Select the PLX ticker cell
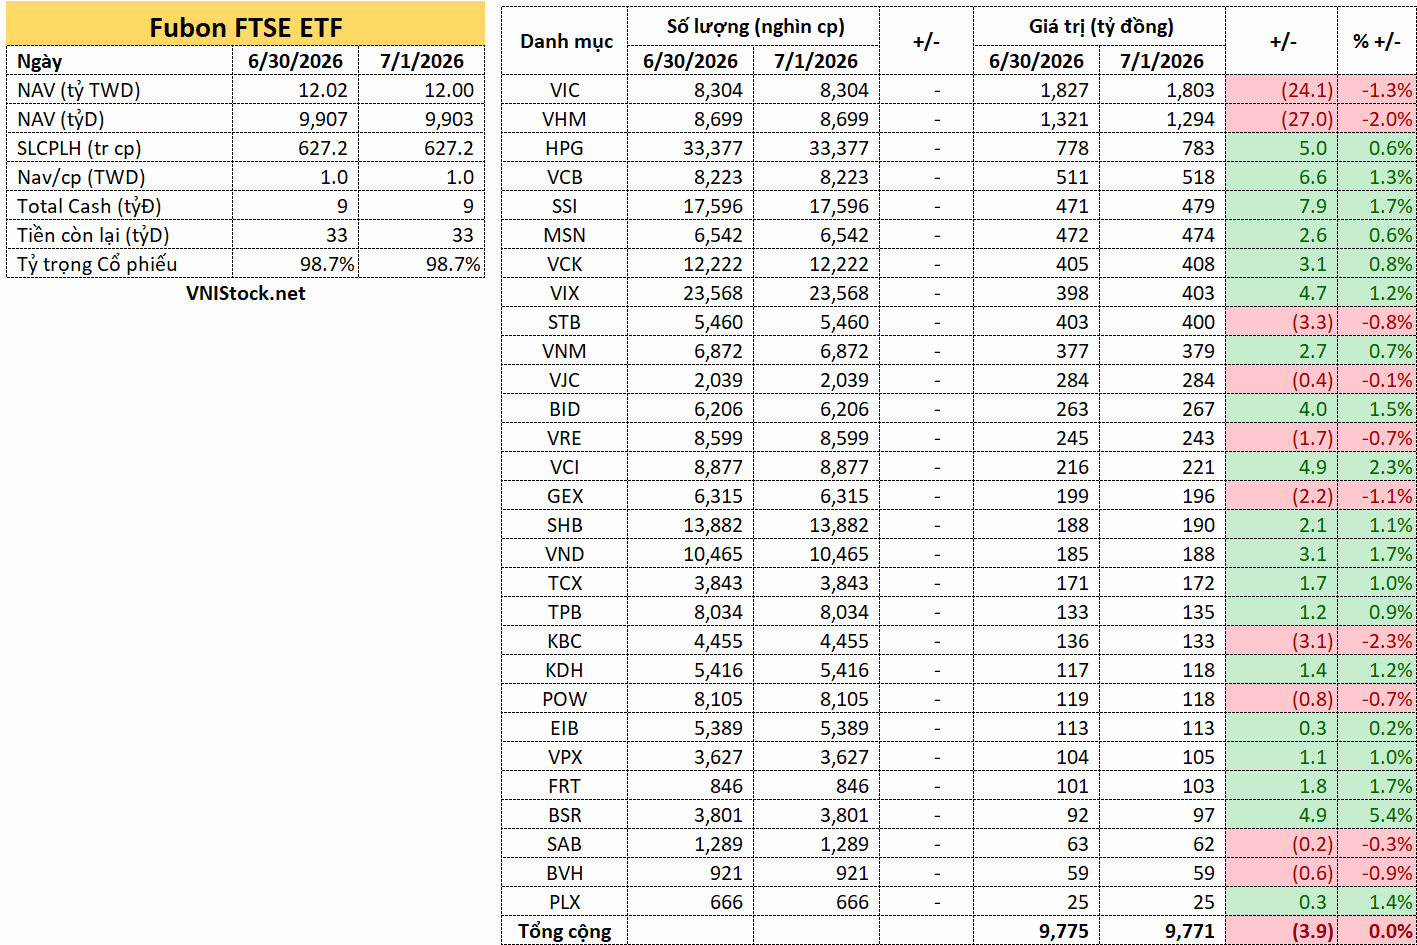The image size is (1417, 945). [x=565, y=902]
